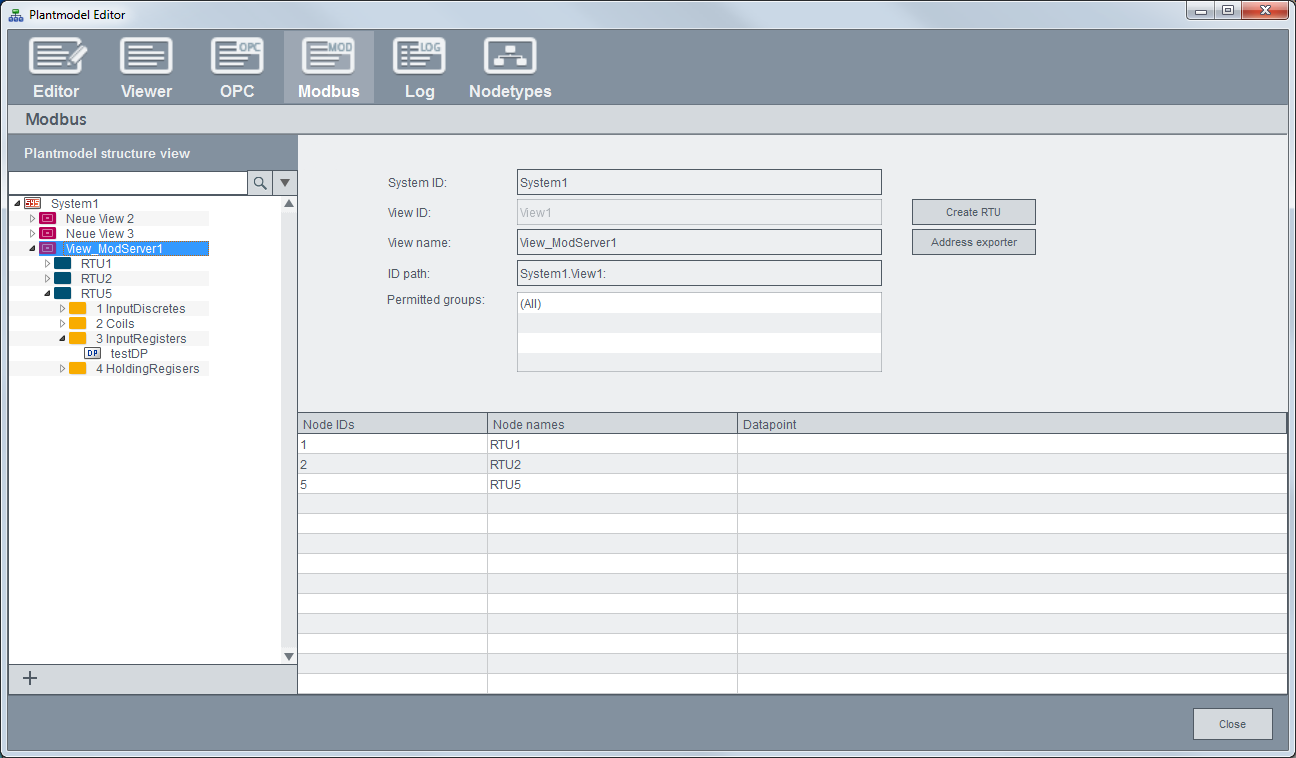Collapse the View_ModServer1 node

pyautogui.click(x=32, y=249)
